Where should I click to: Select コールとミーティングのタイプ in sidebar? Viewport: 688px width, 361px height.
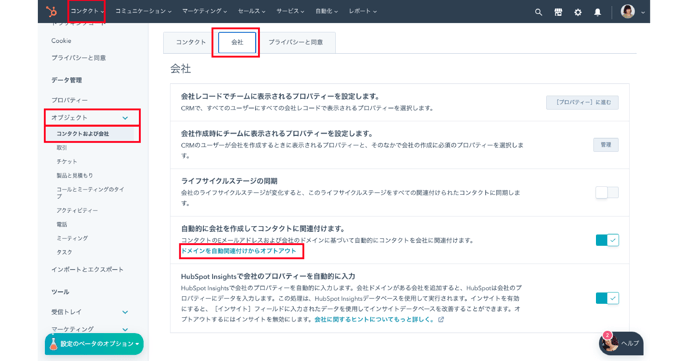tap(90, 193)
